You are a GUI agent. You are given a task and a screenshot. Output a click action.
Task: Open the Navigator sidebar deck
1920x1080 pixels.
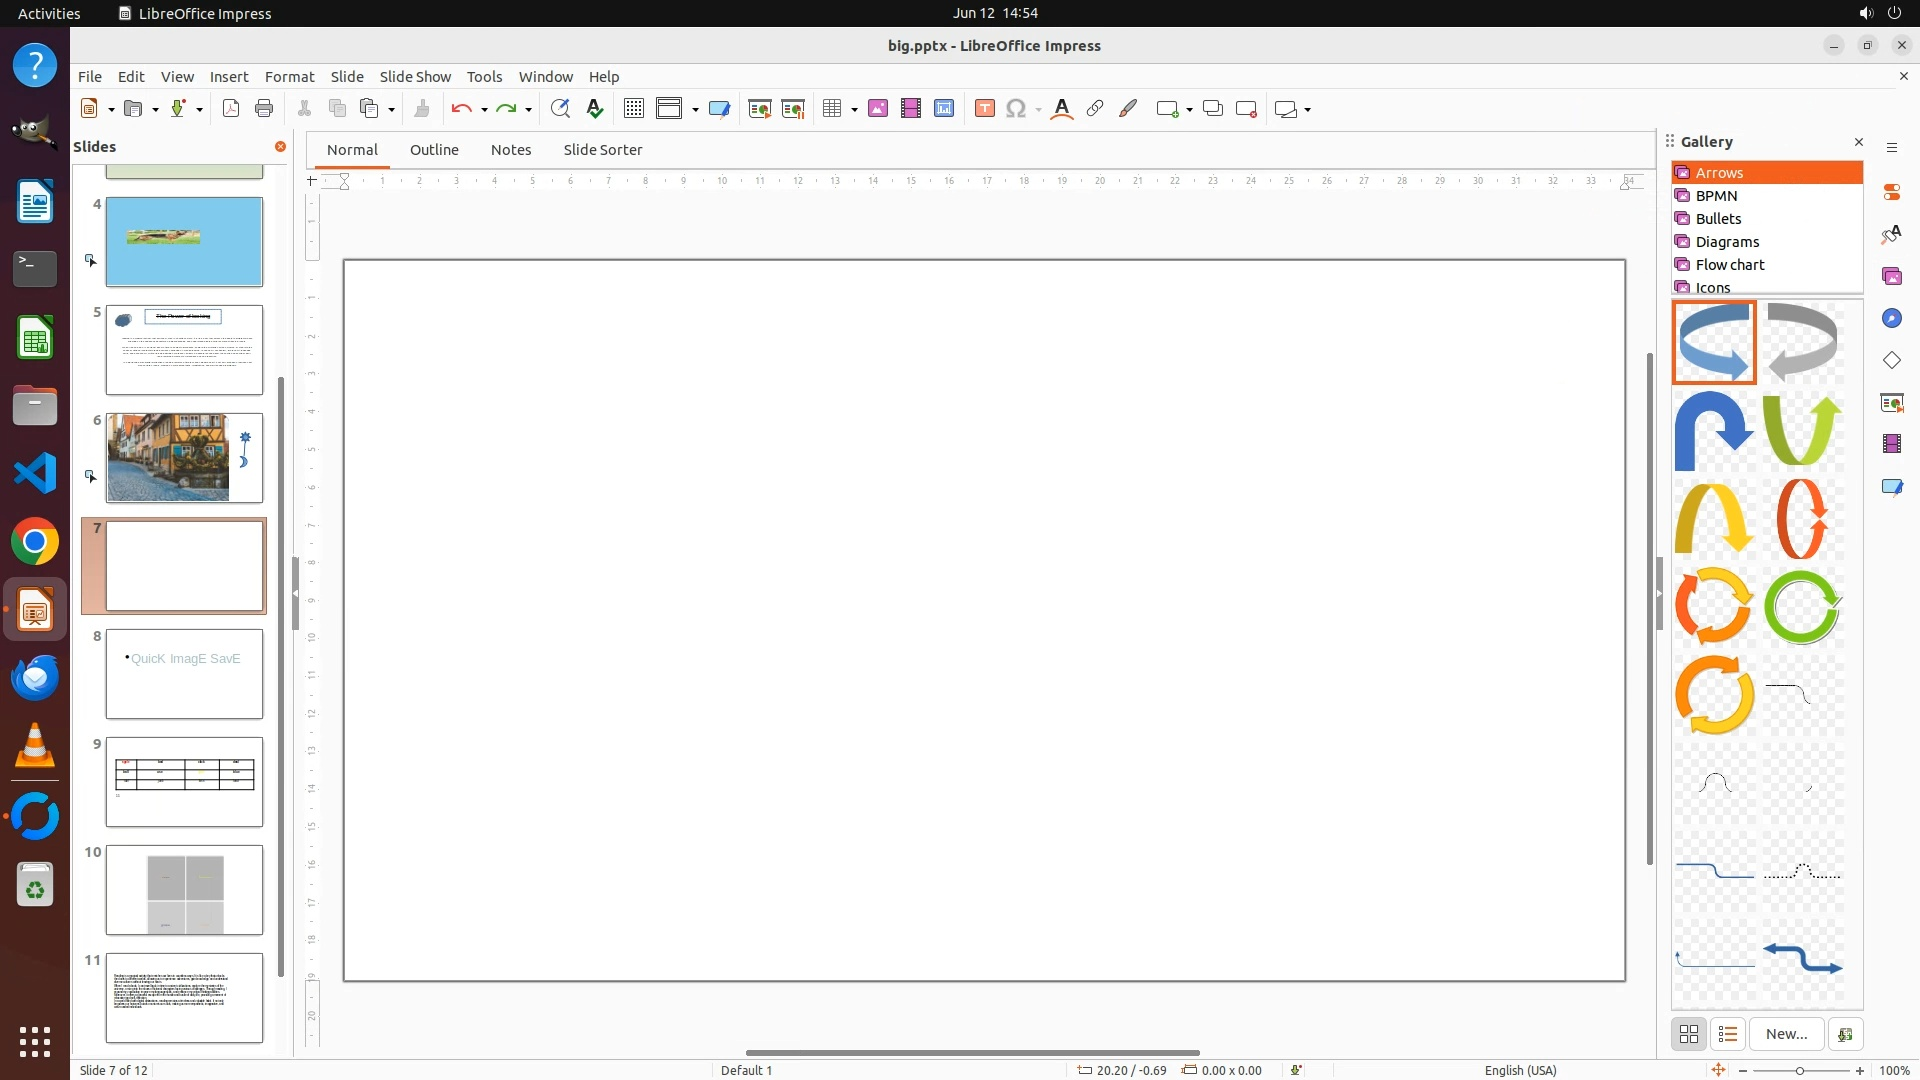pyautogui.click(x=1891, y=318)
